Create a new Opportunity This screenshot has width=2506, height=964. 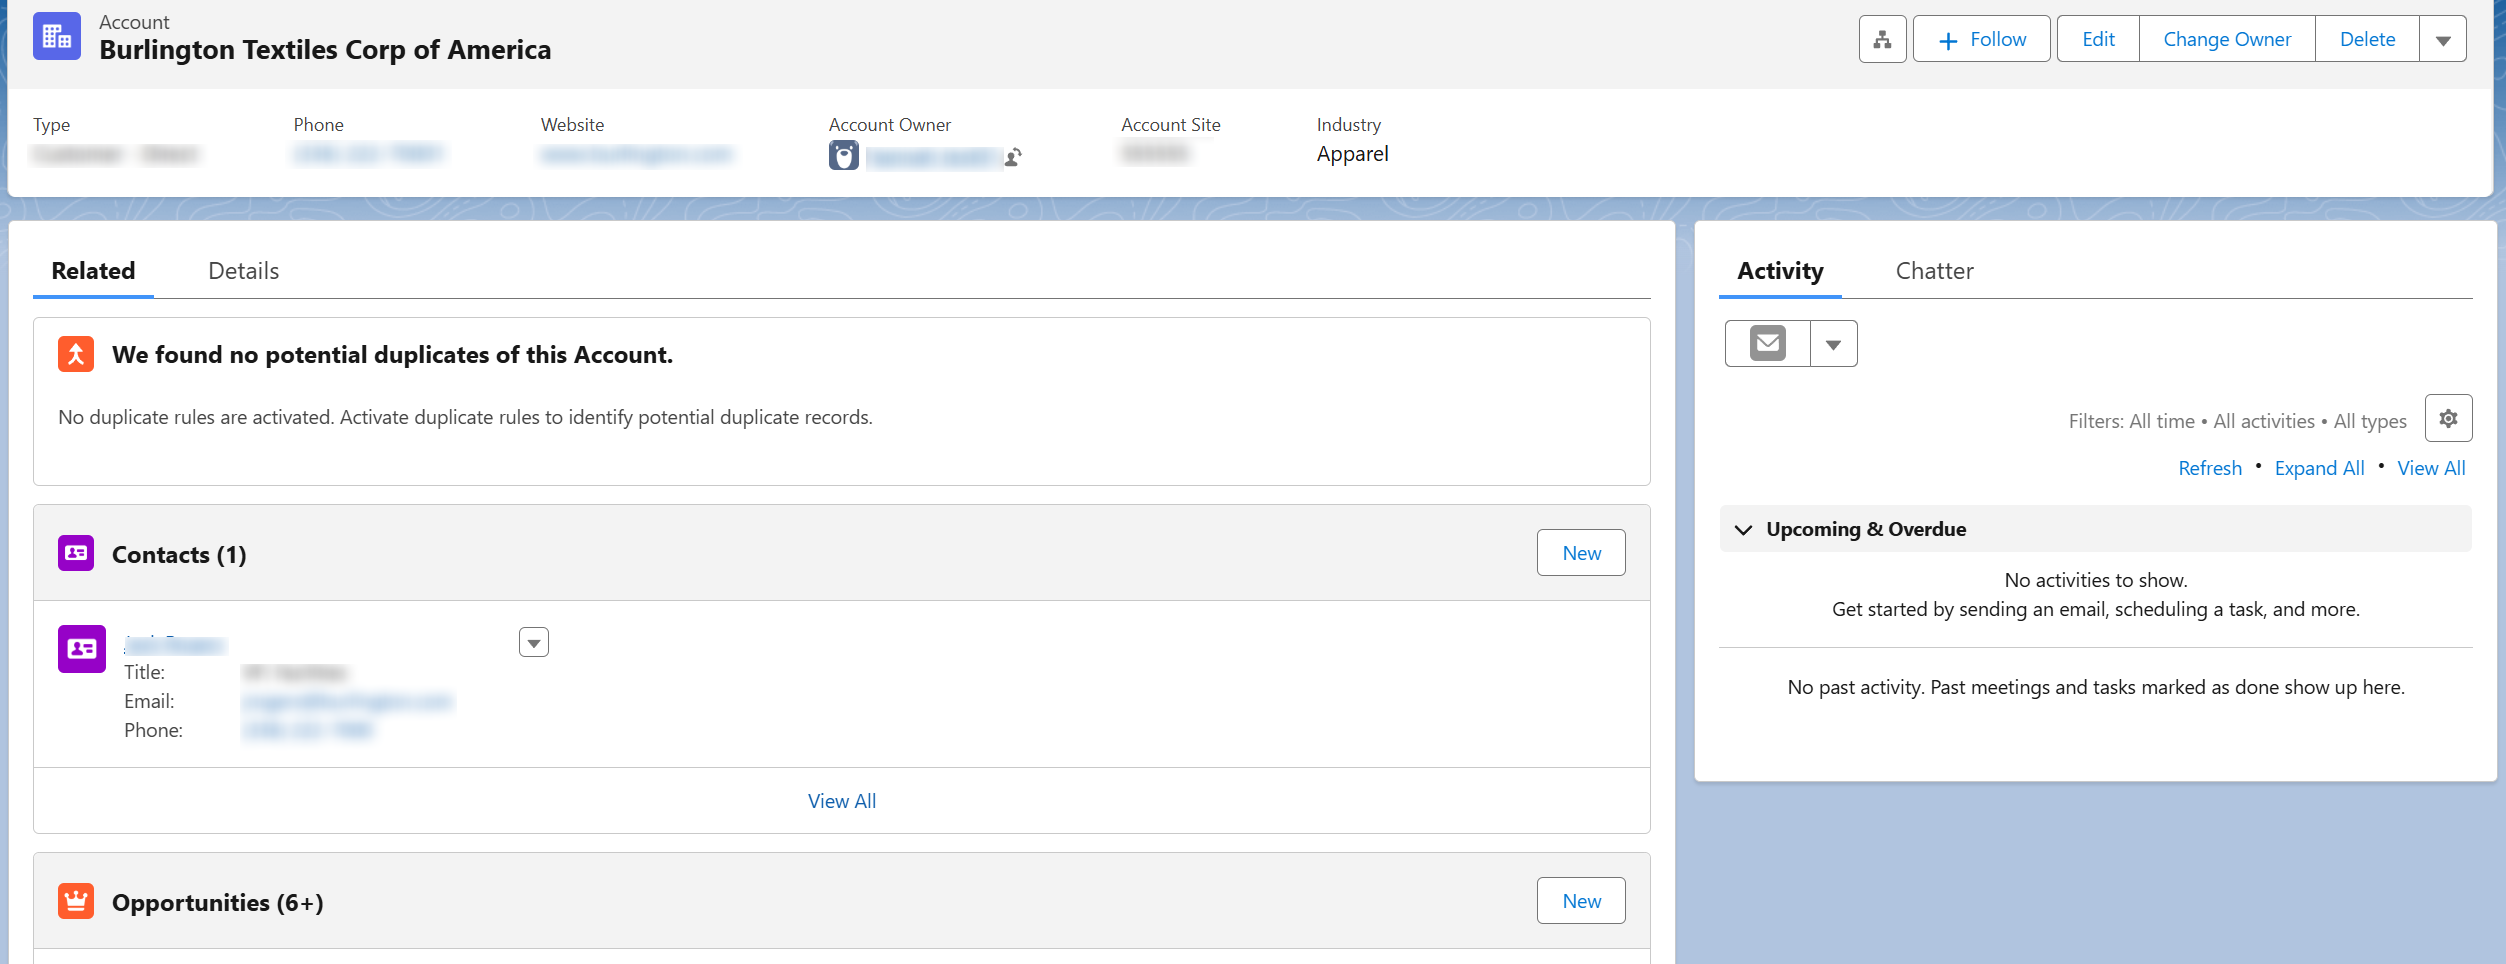coord(1580,900)
